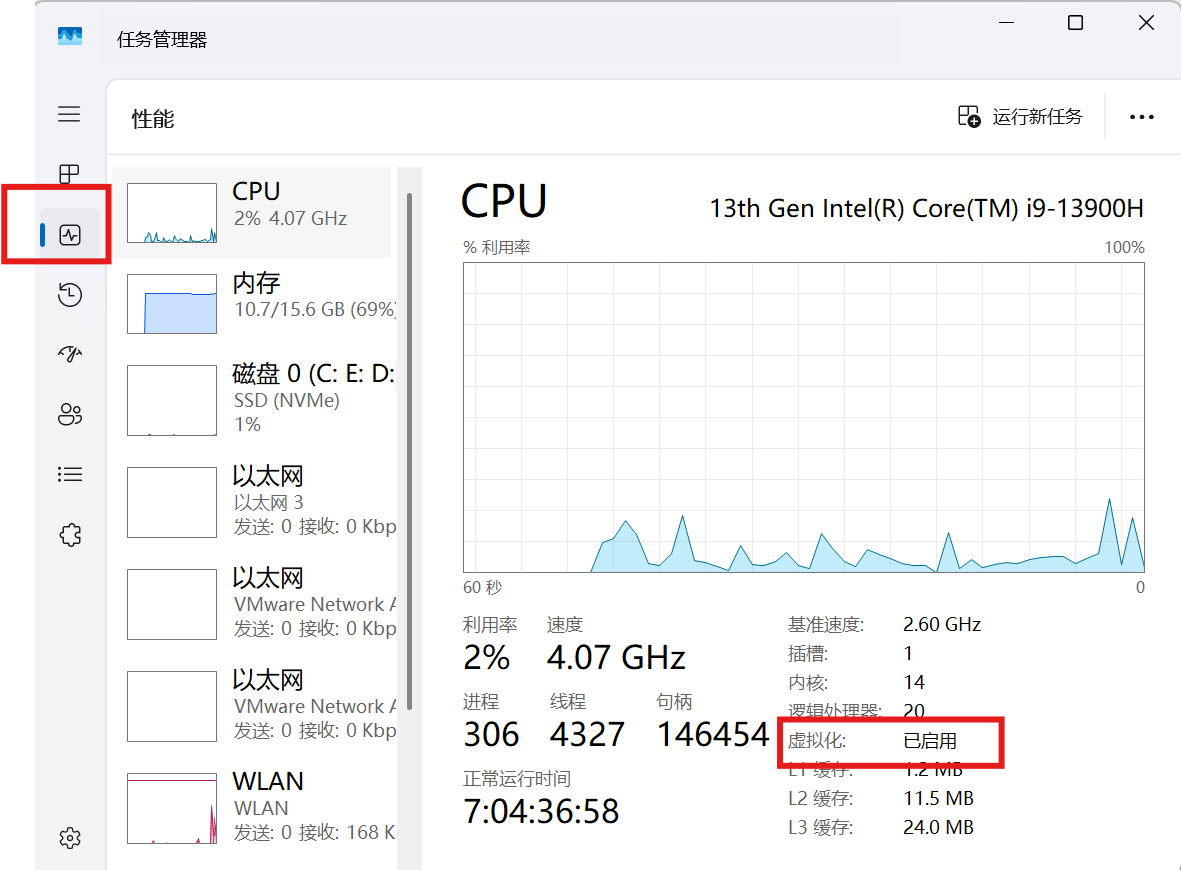Open the Services puzzle icon

[x=69, y=535]
